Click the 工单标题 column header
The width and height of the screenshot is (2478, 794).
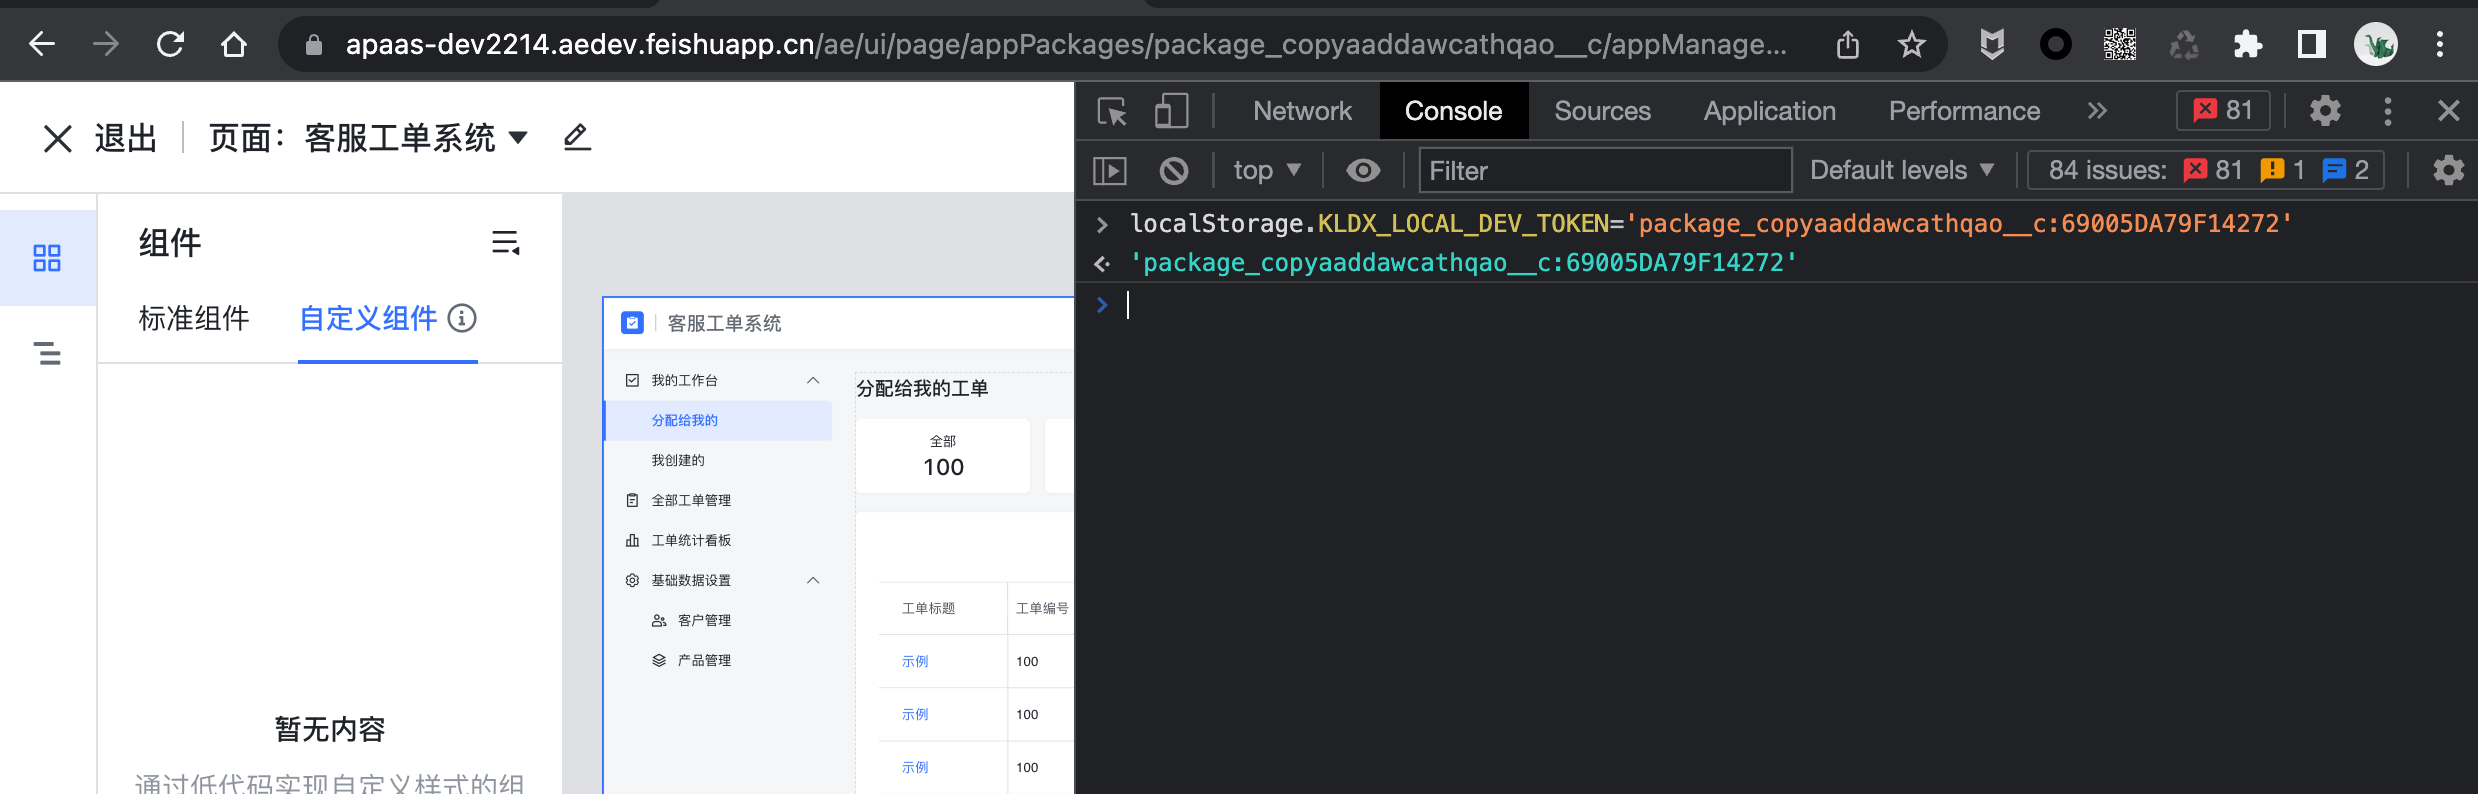pyautogui.click(x=929, y=608)
